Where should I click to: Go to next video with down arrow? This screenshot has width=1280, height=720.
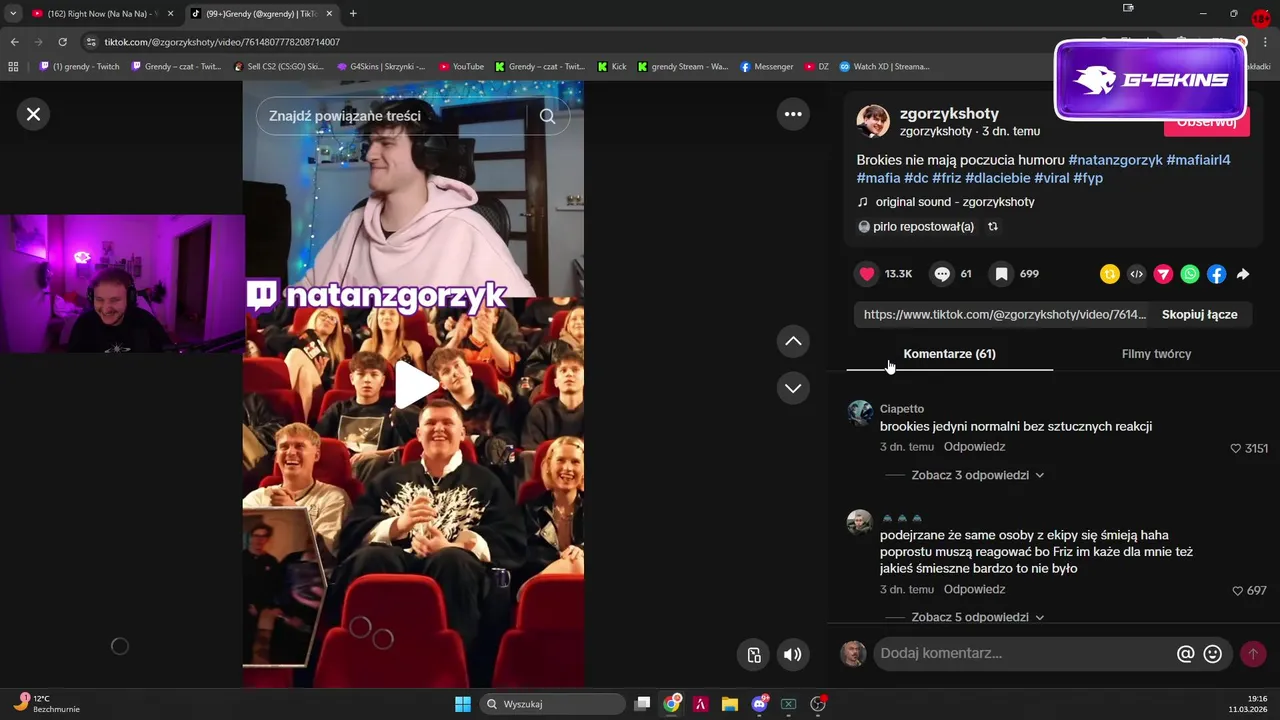(793, 388)
